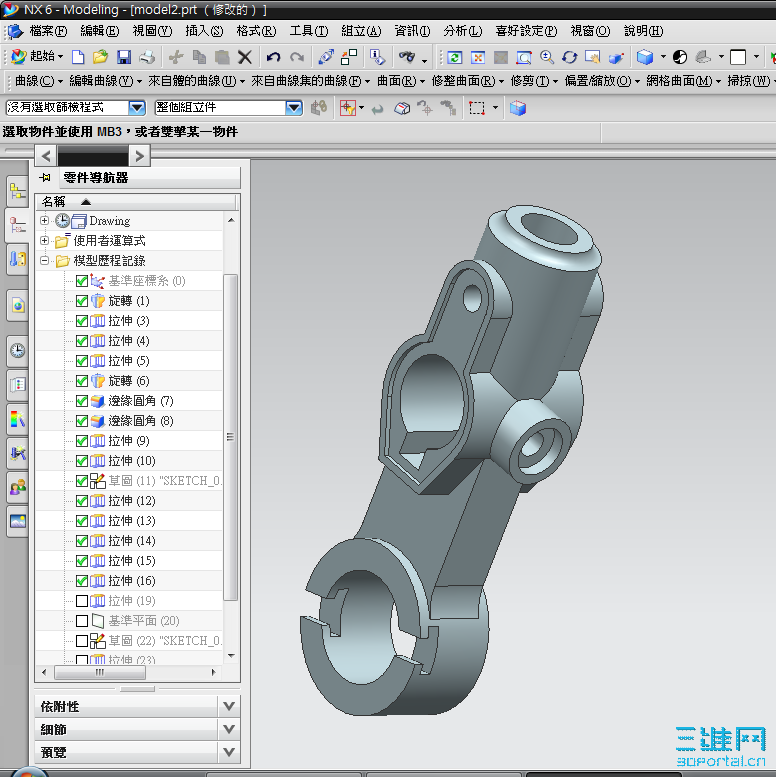Open the 檔案(F) menu

tap(48, 31)
